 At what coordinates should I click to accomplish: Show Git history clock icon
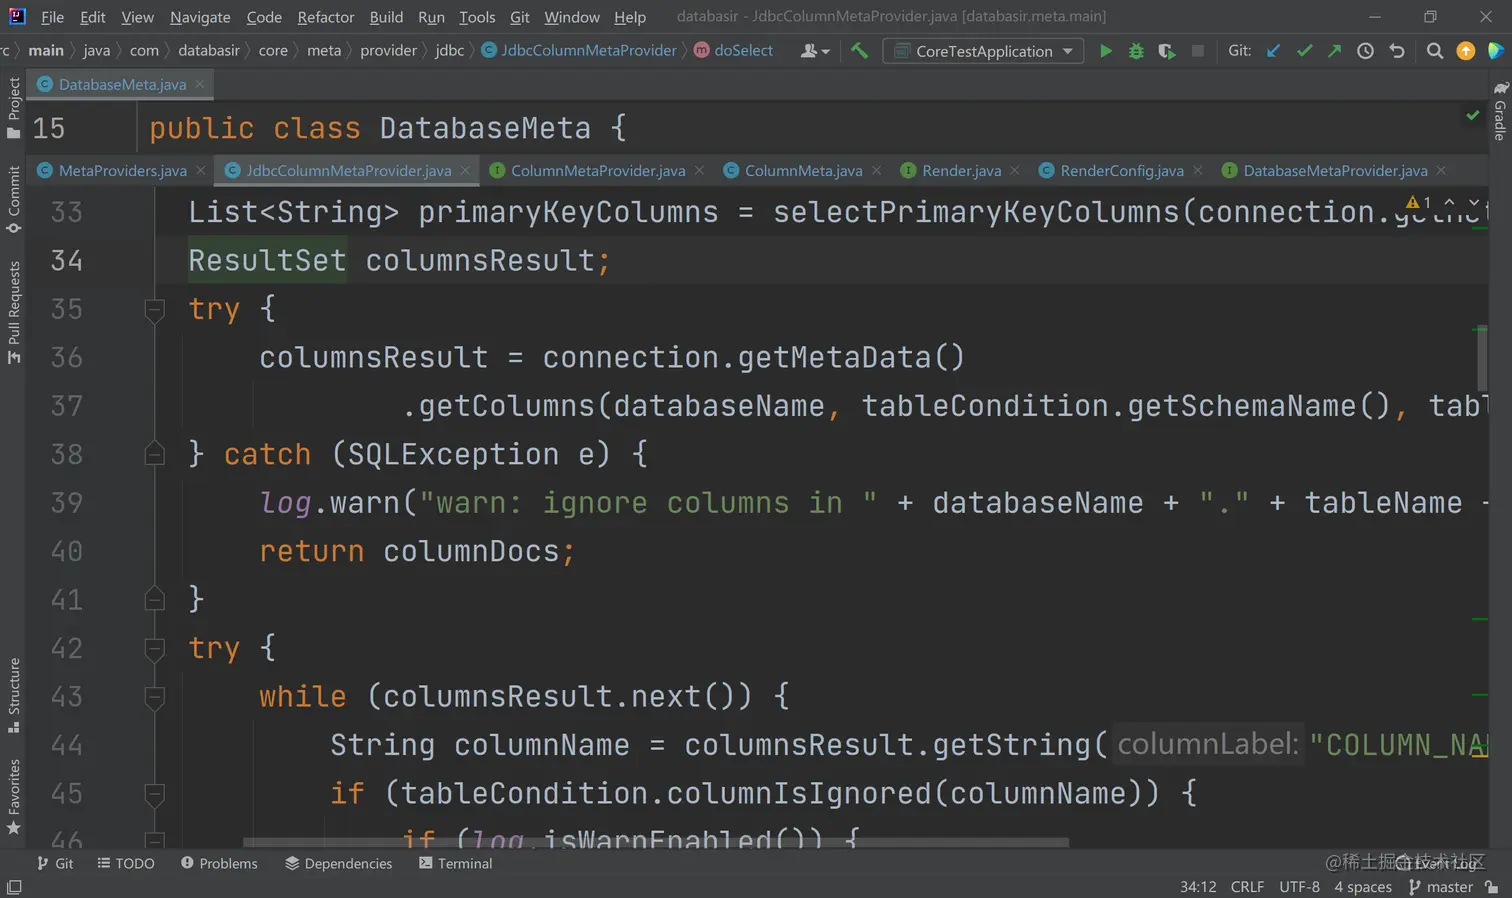(x=1365, y=50)
